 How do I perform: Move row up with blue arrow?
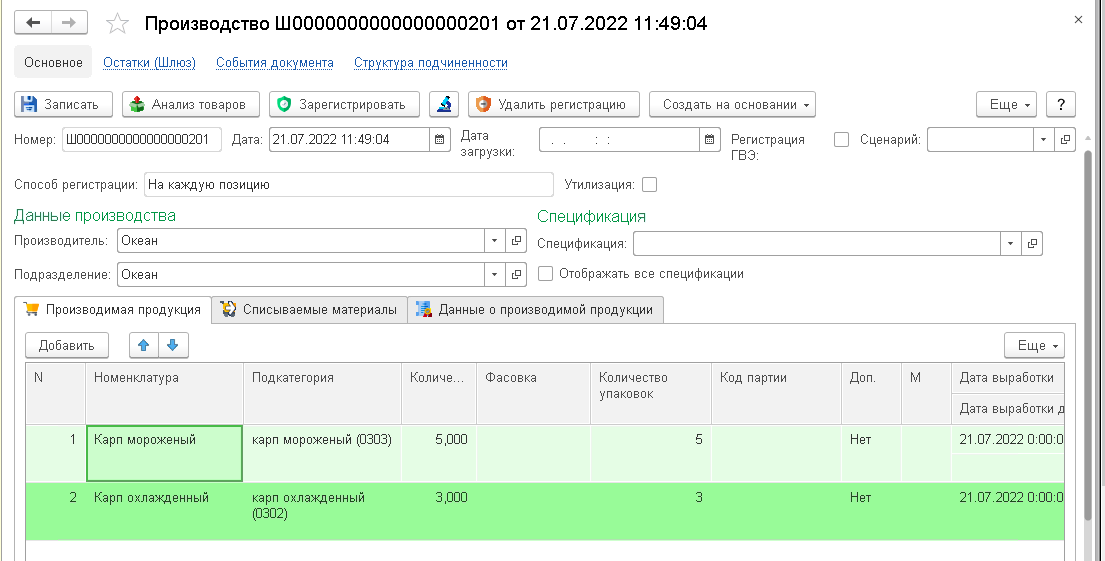(x=144, y=345)
